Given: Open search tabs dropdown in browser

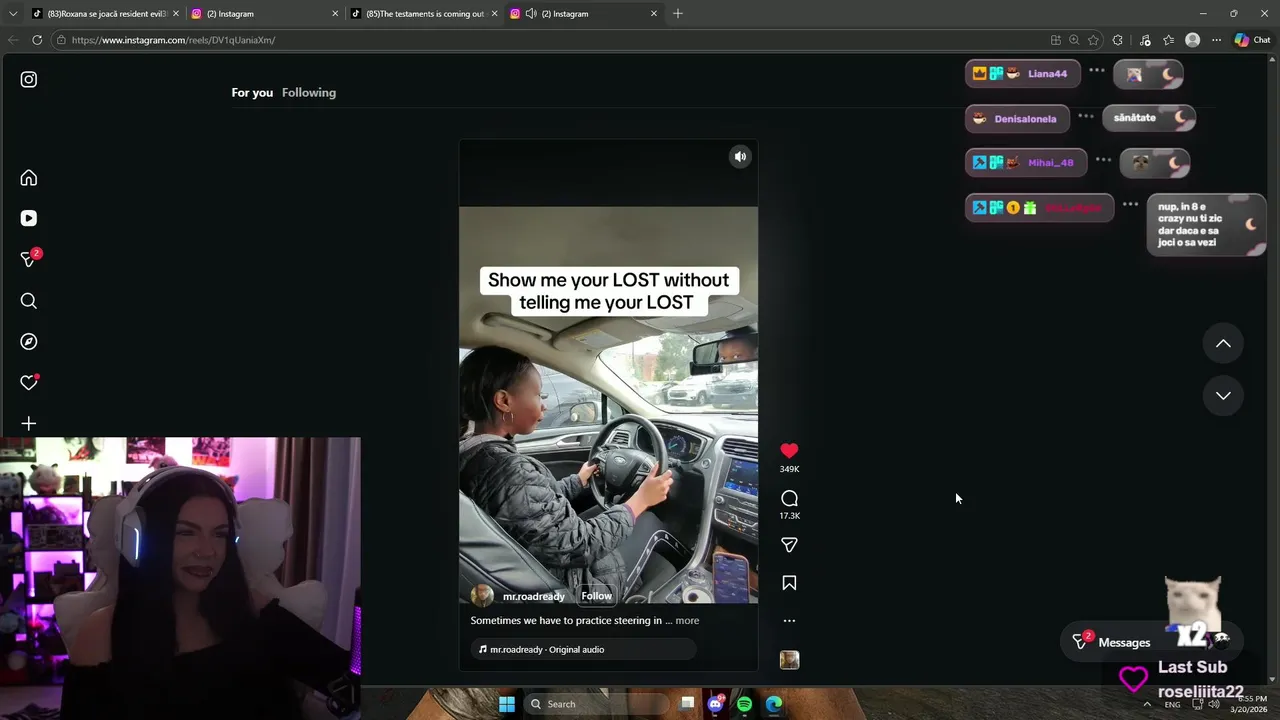Looking at the screenshot, I should (13, 14).
